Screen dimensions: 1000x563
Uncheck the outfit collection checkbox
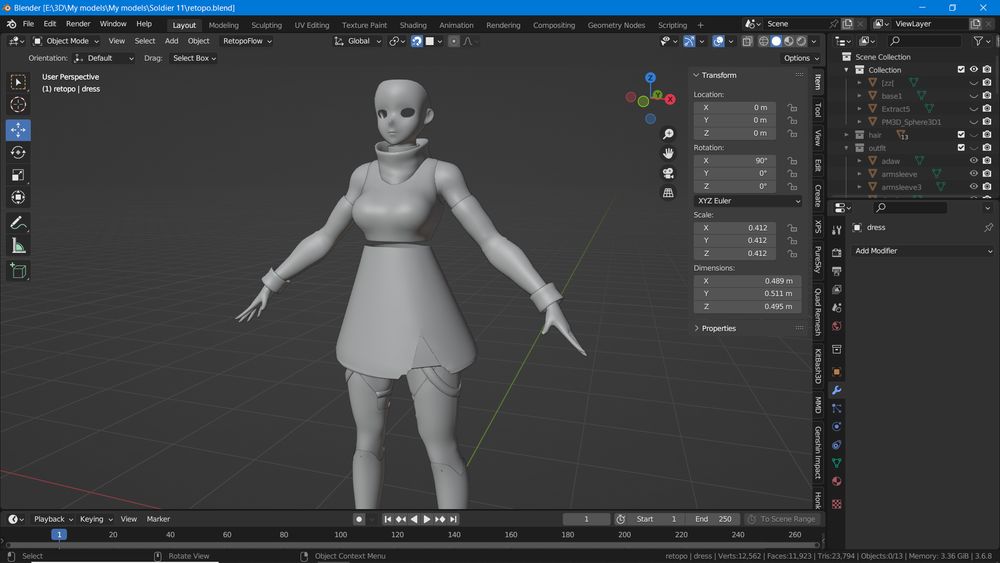[x=961, y=148]
